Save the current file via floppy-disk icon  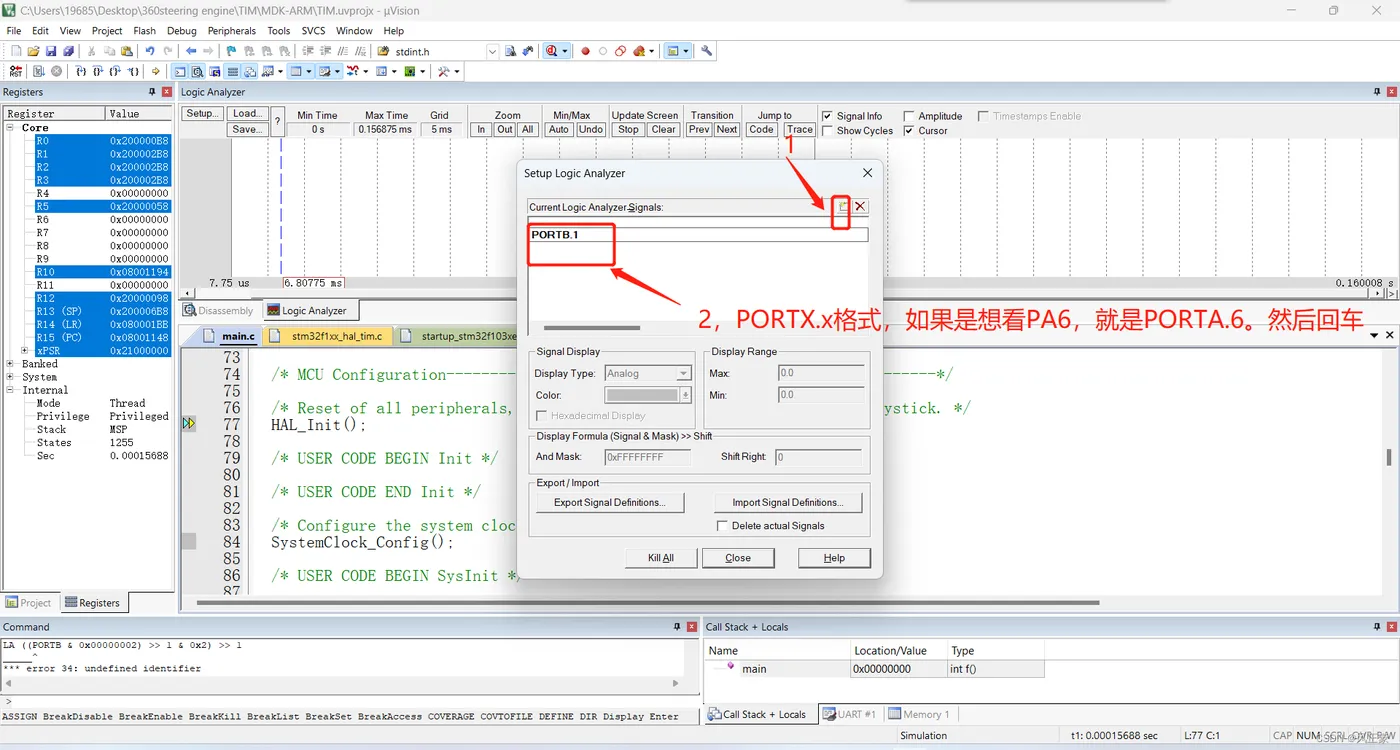pyautogui.click(x=51, y=51)
